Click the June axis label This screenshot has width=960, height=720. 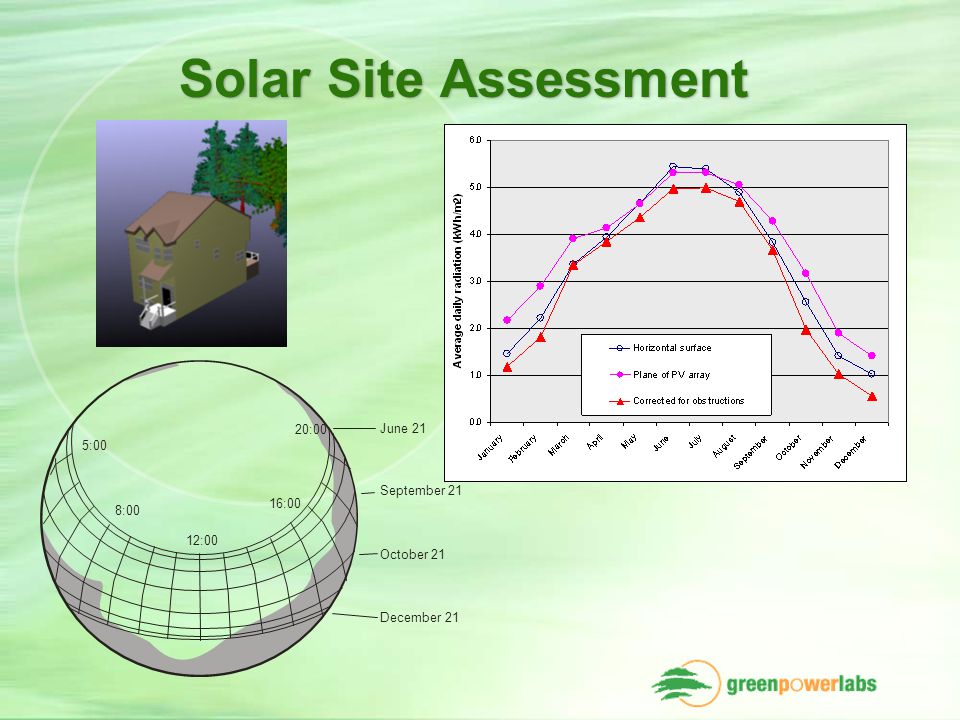tap(661, 443)
